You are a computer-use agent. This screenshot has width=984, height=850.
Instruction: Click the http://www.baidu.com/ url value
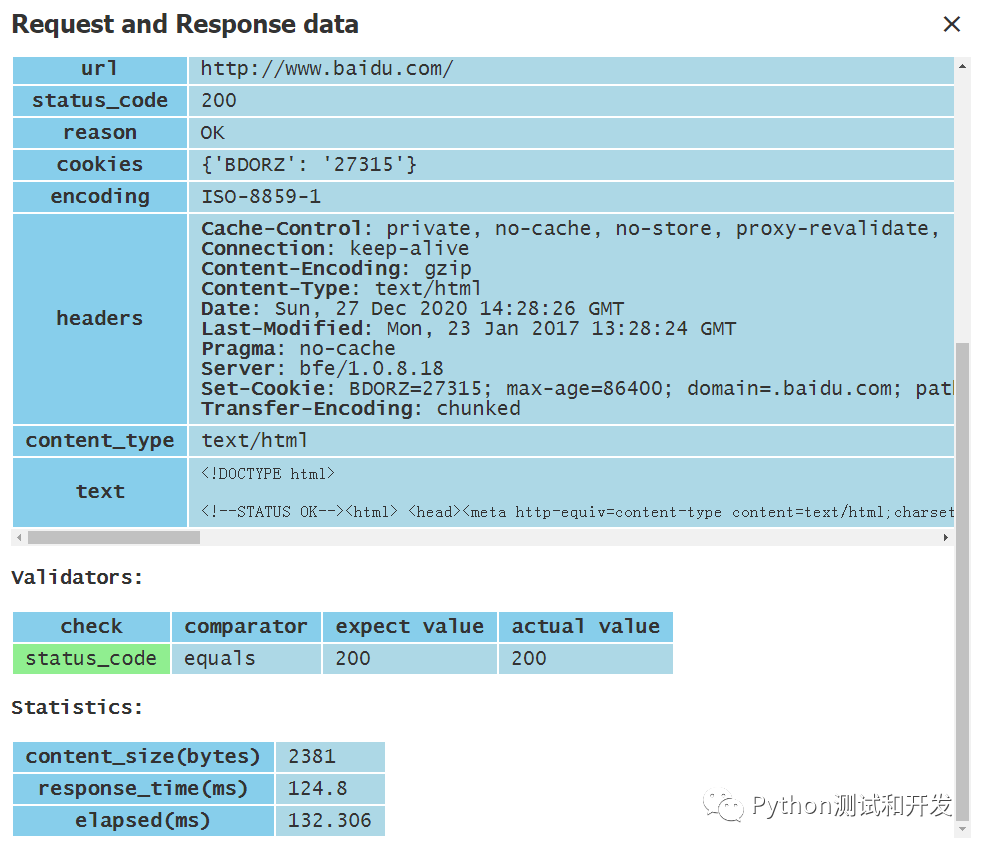327,69
